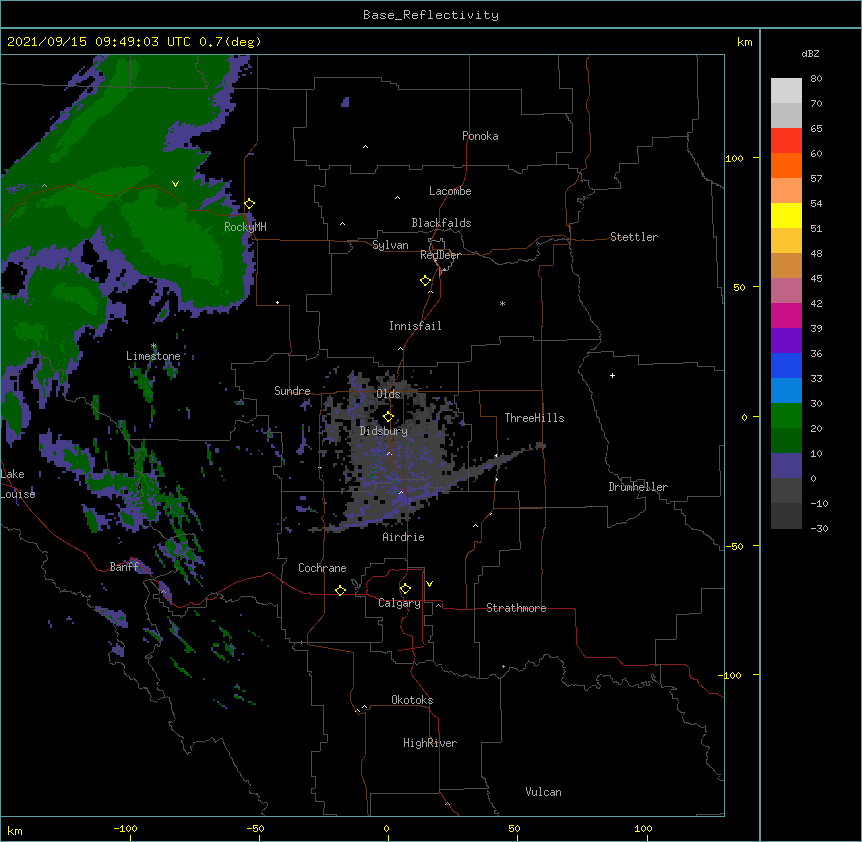
Task: Click the yellow V marker northwest of RockyMH
Action: [x=175, y=184]
